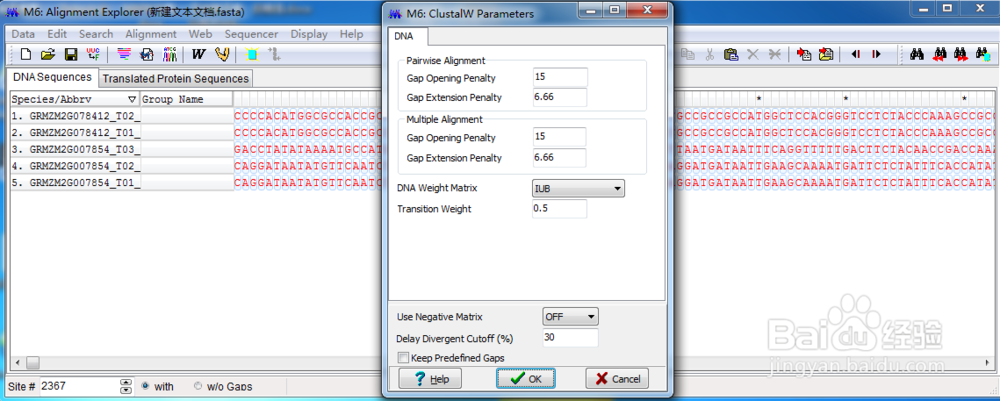Select the 'with' gaps radio button
This screenshot has height=401, width=1000.
(x=145, y=386)
